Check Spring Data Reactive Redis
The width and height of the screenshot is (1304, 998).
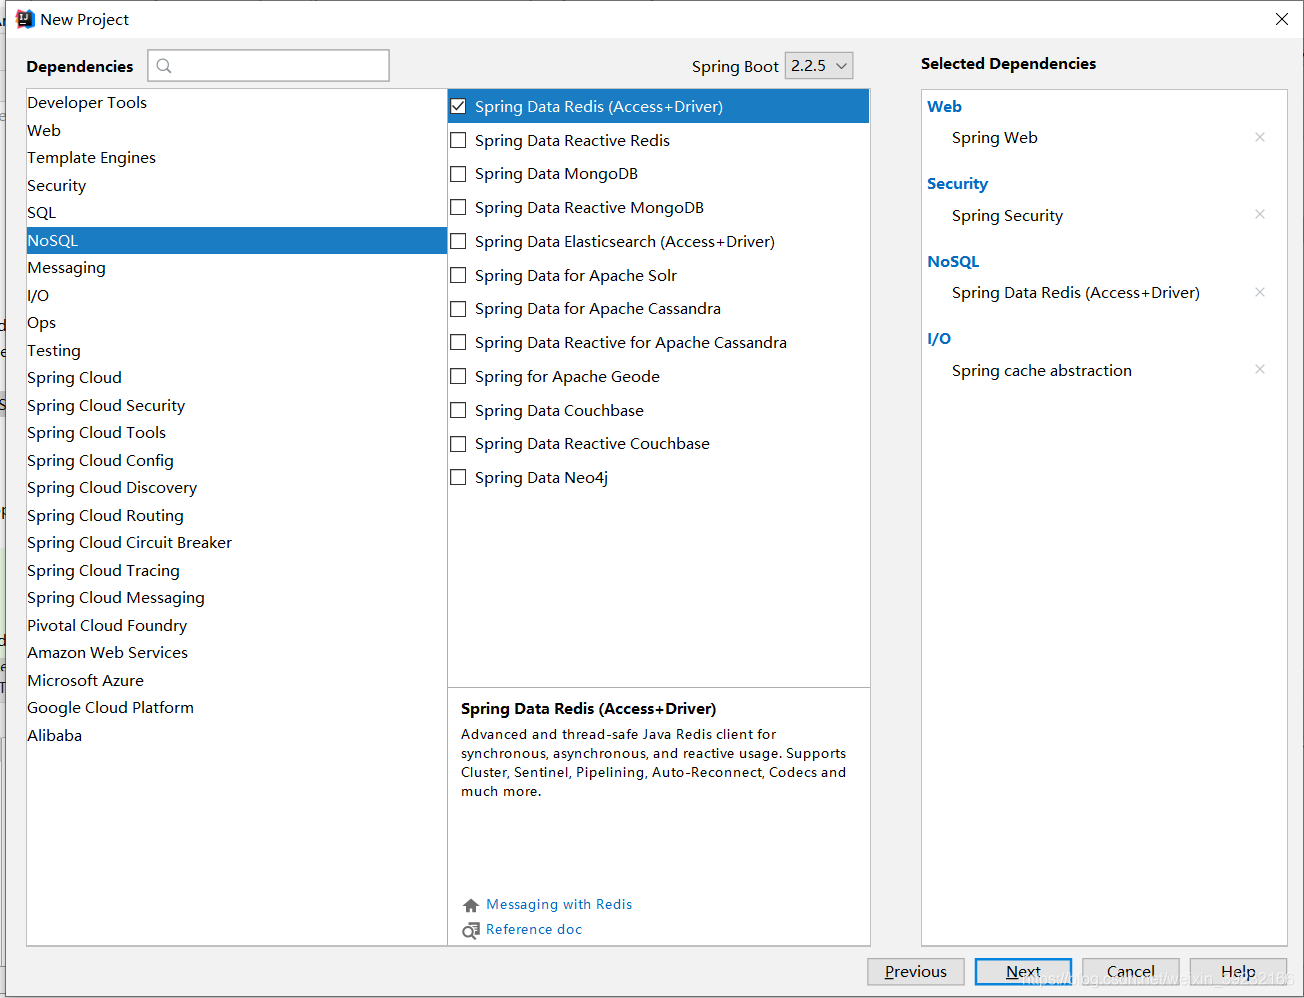(458, 140)
